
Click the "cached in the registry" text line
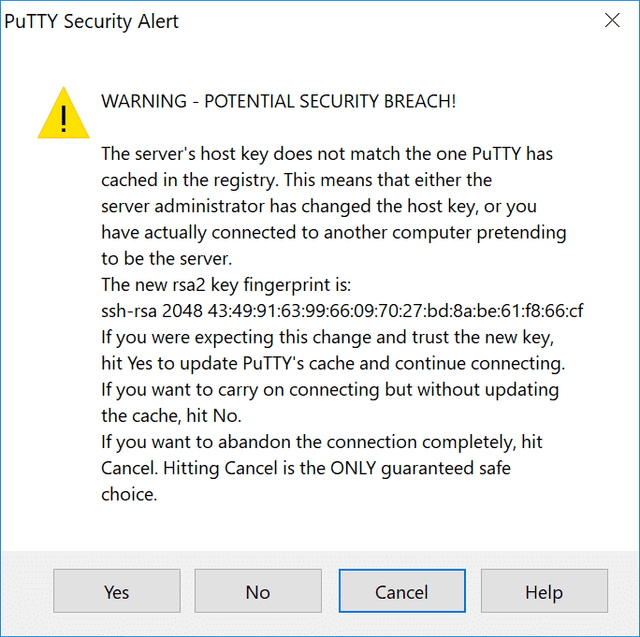(296, 180)
